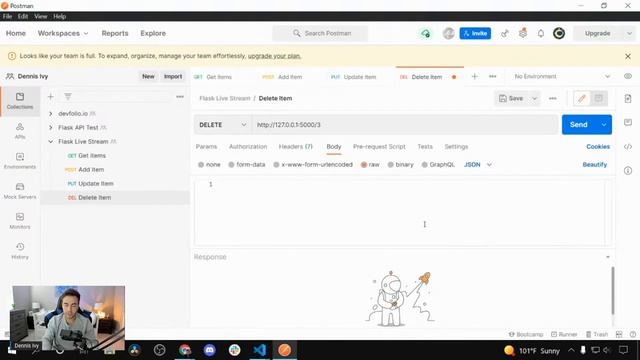
Task: Expand the devfolio.io collection
Action: pyautogui.click(x=51, y=113)
